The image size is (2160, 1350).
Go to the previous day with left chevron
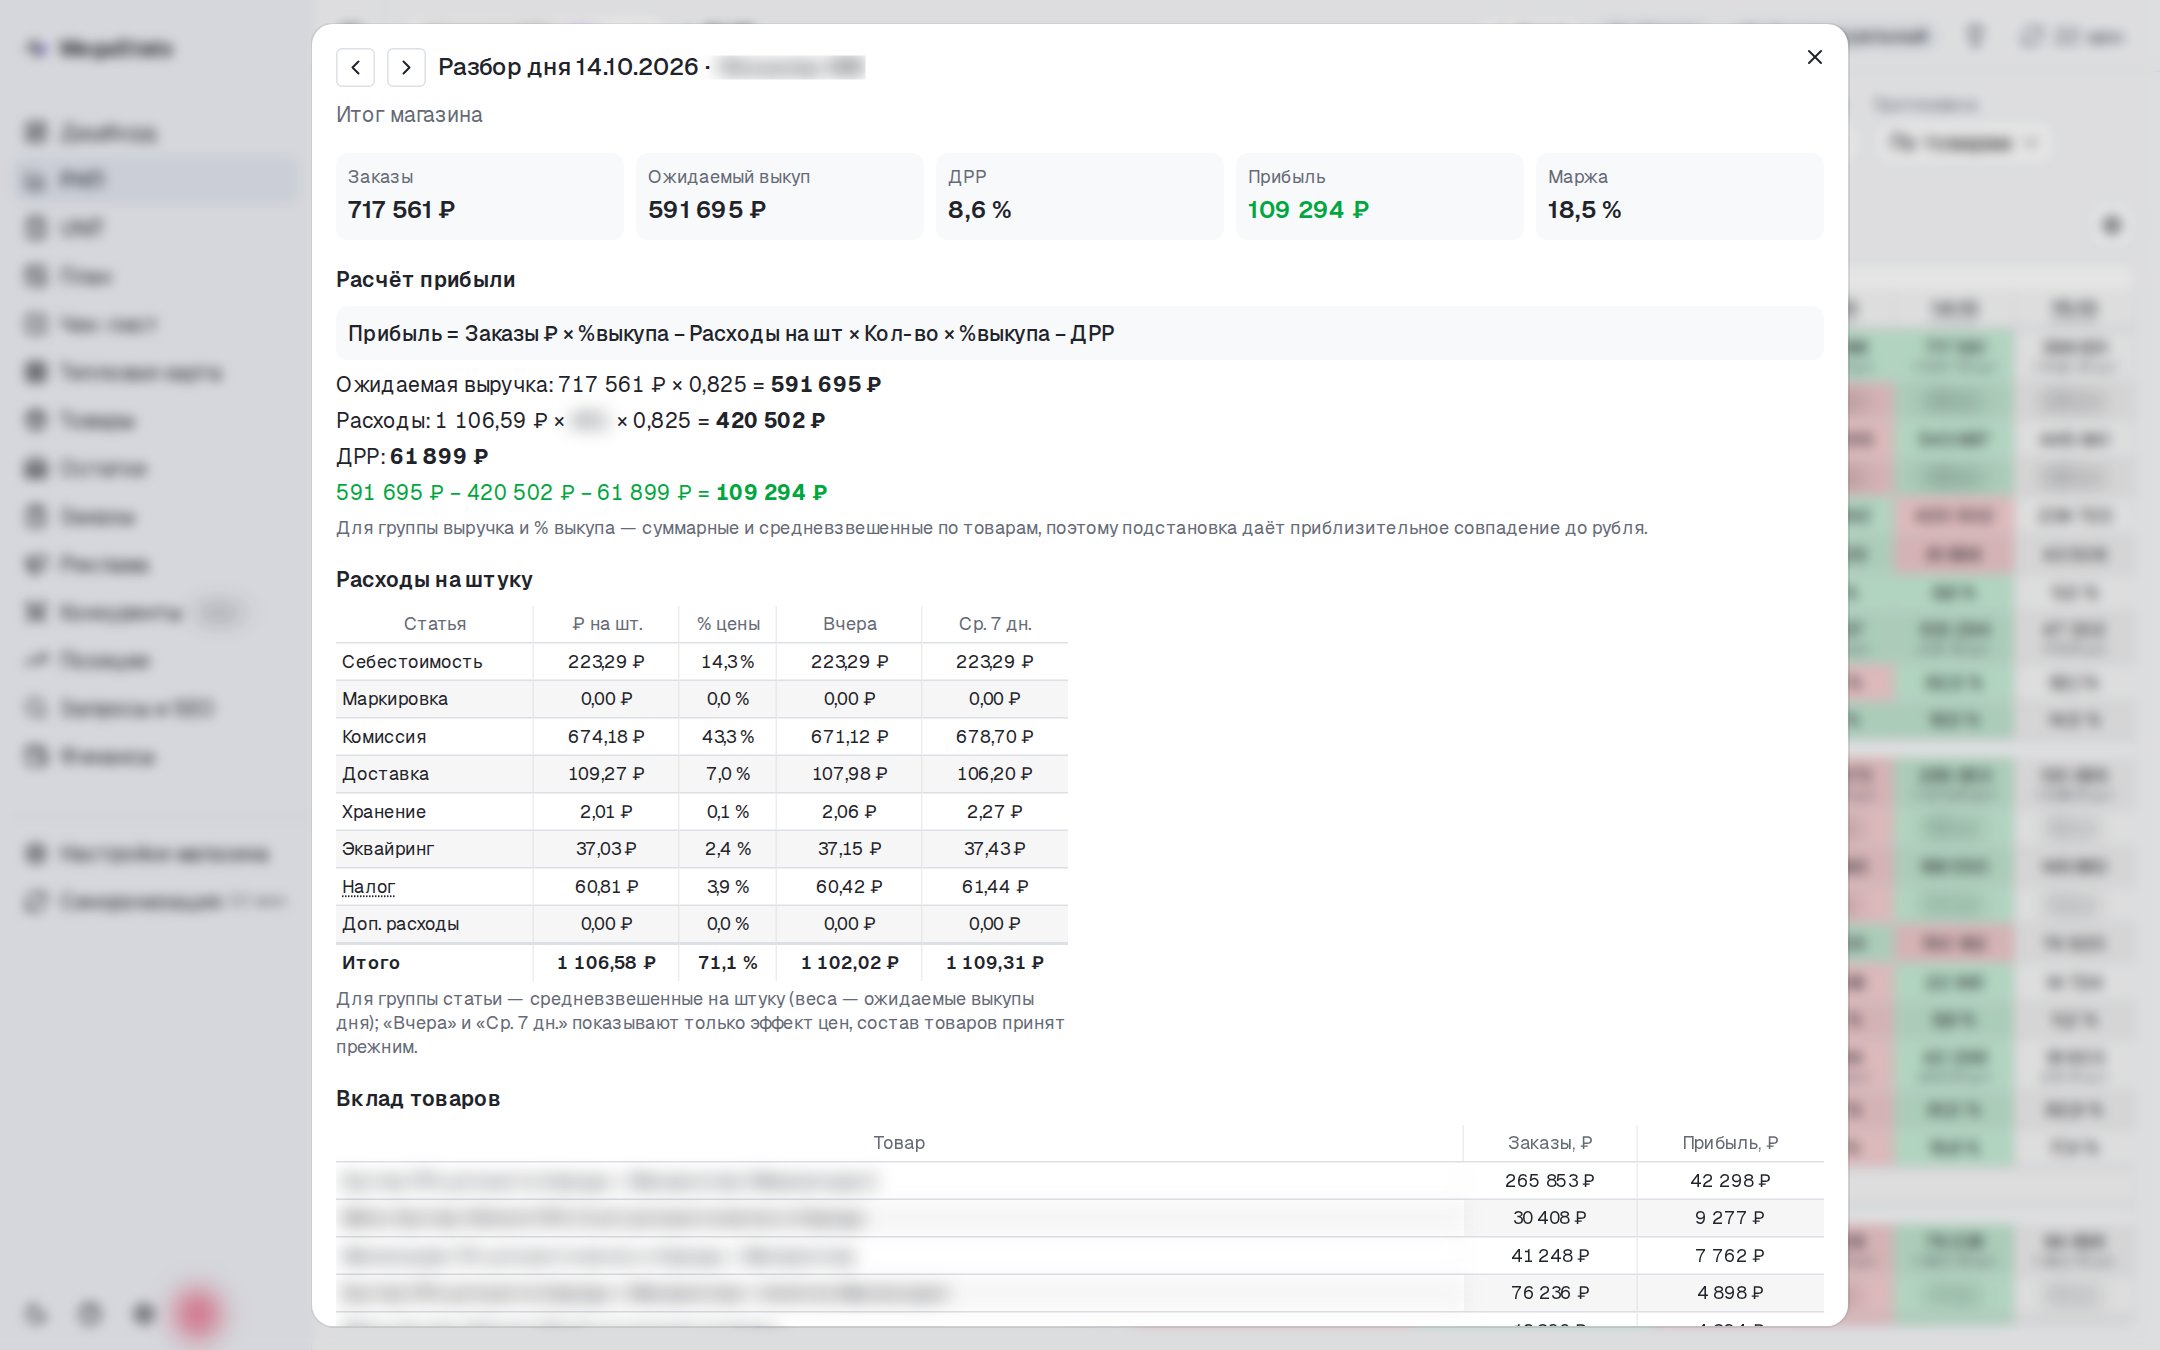[x=355, y=67]
